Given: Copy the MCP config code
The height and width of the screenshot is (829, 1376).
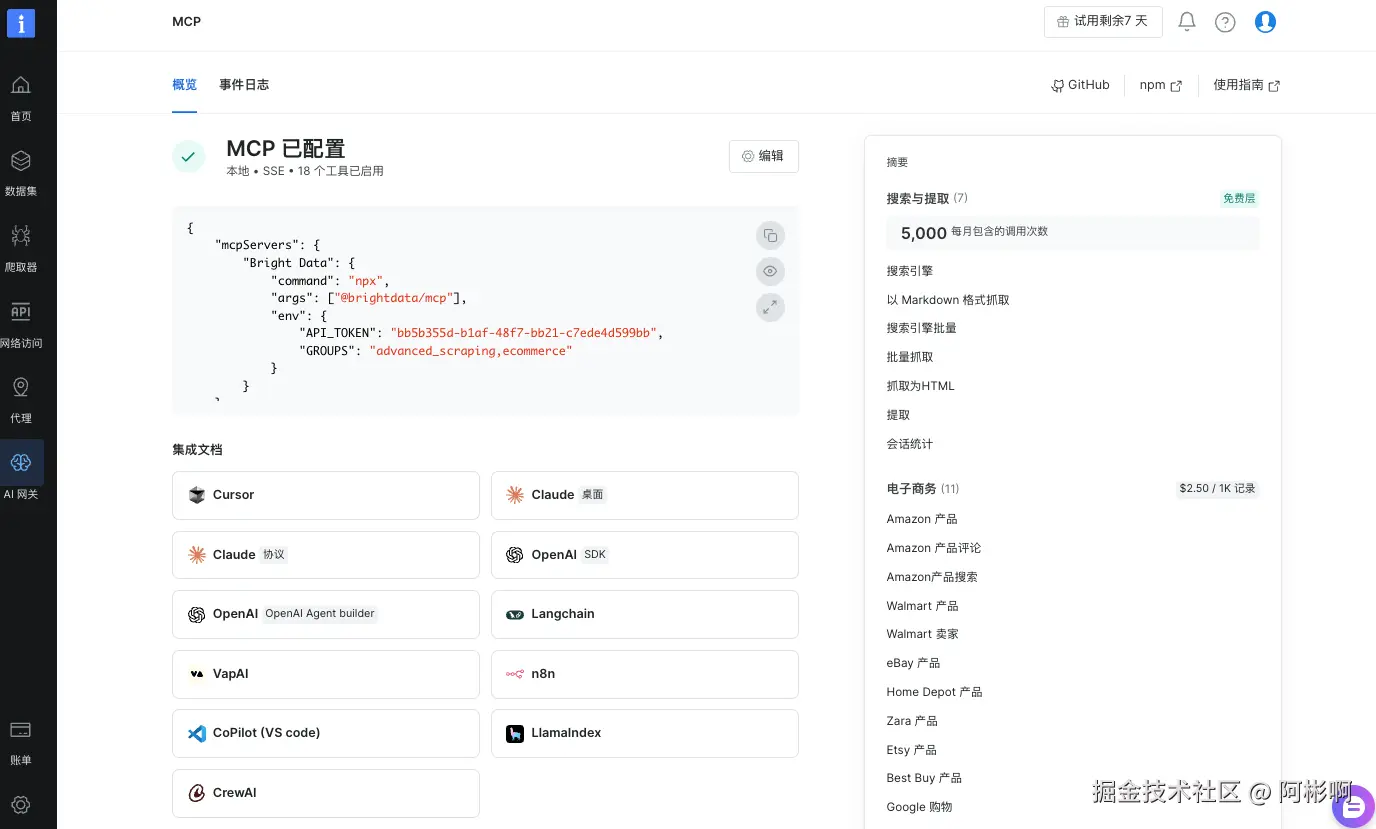Looking at the screenshot, I should click(x=770, y=236).
